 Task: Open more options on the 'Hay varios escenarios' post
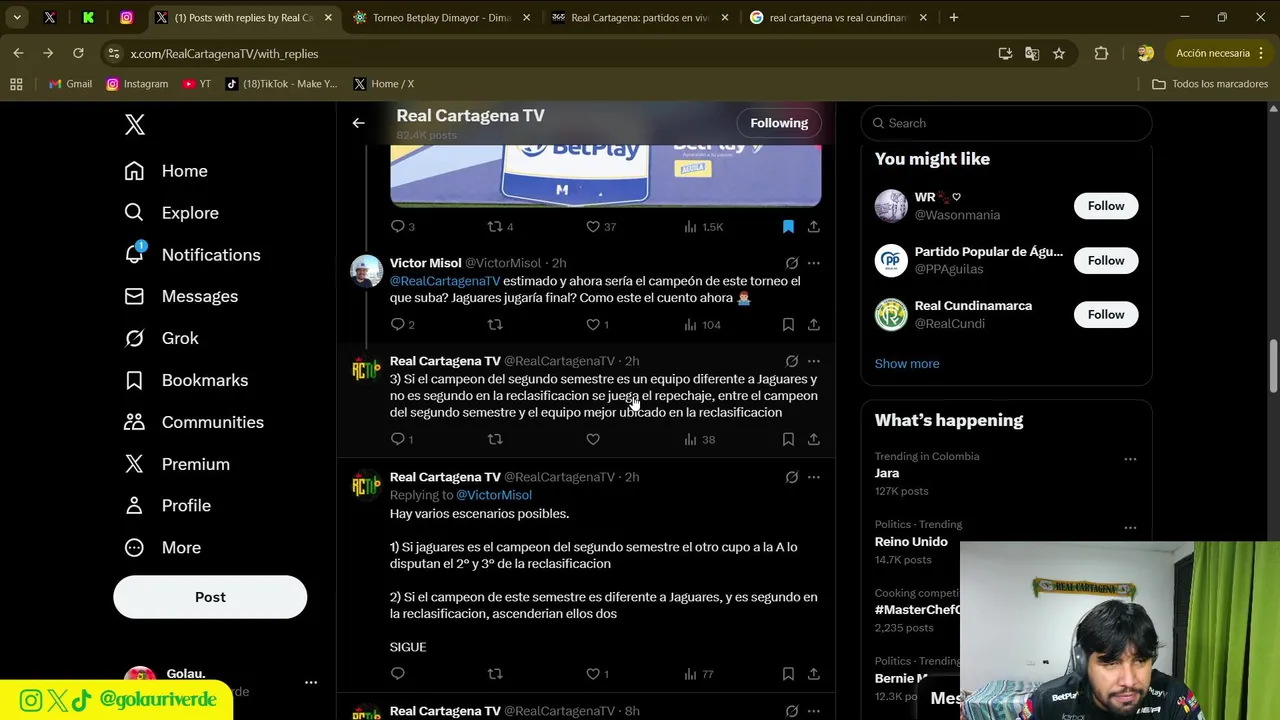pyautogui.click(x=814, y=477)
